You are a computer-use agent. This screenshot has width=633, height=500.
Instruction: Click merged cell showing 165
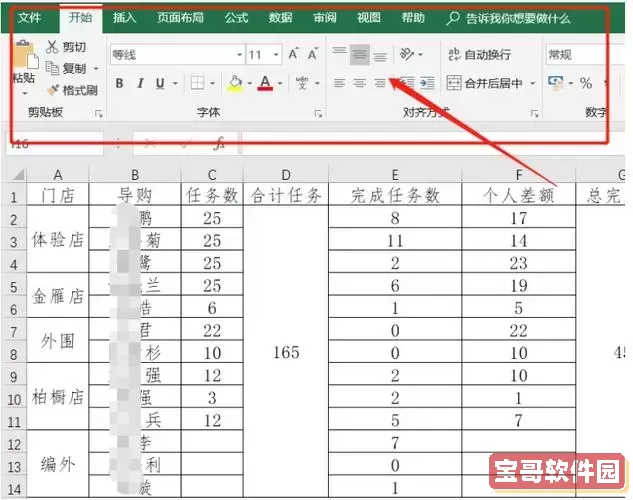point(286,352)
